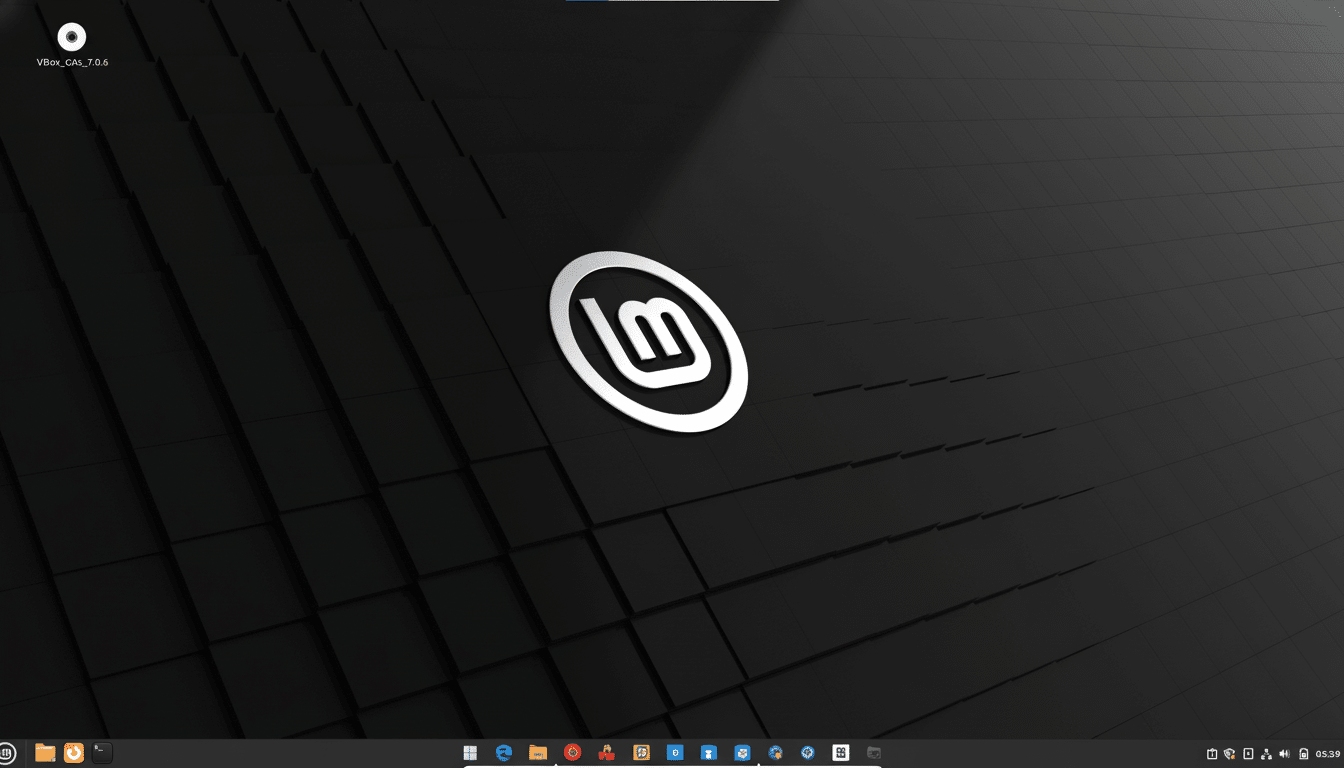Launch the terminal from the taskbar

(100, 753)
